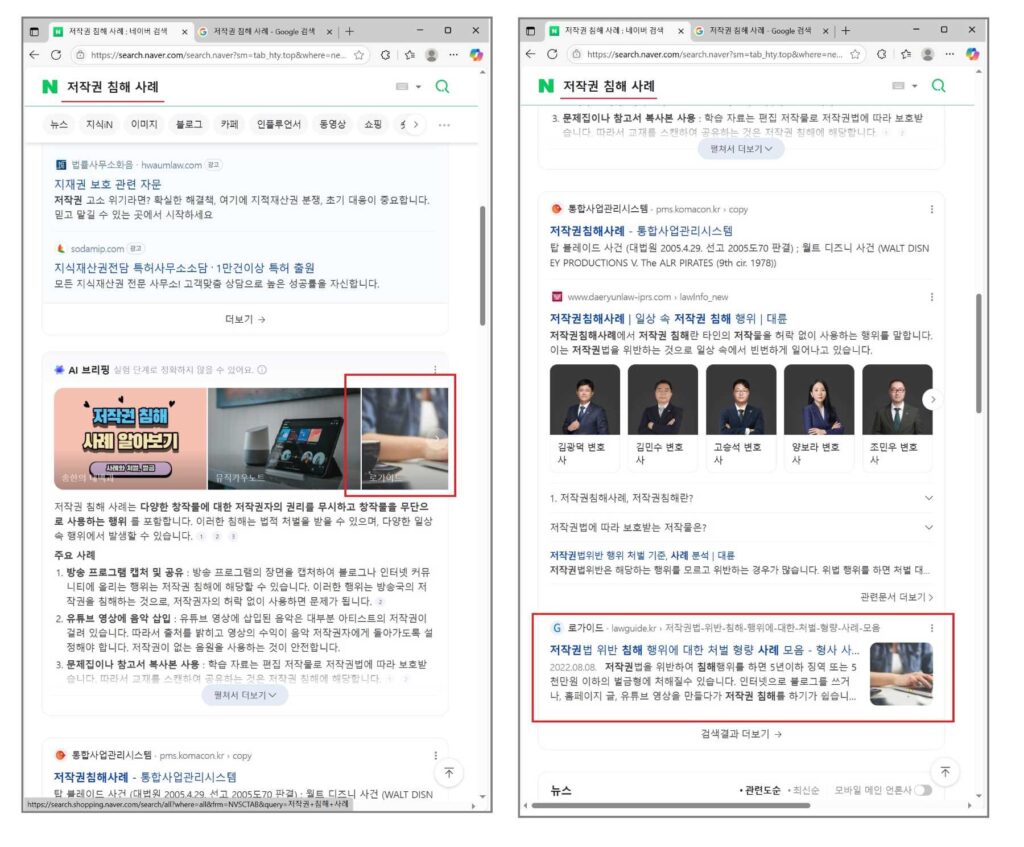Switch to Google 검색 tab in left window
Image resolution: width=1024 pixels, height=847 pixels.
click(x=265, y=31)
